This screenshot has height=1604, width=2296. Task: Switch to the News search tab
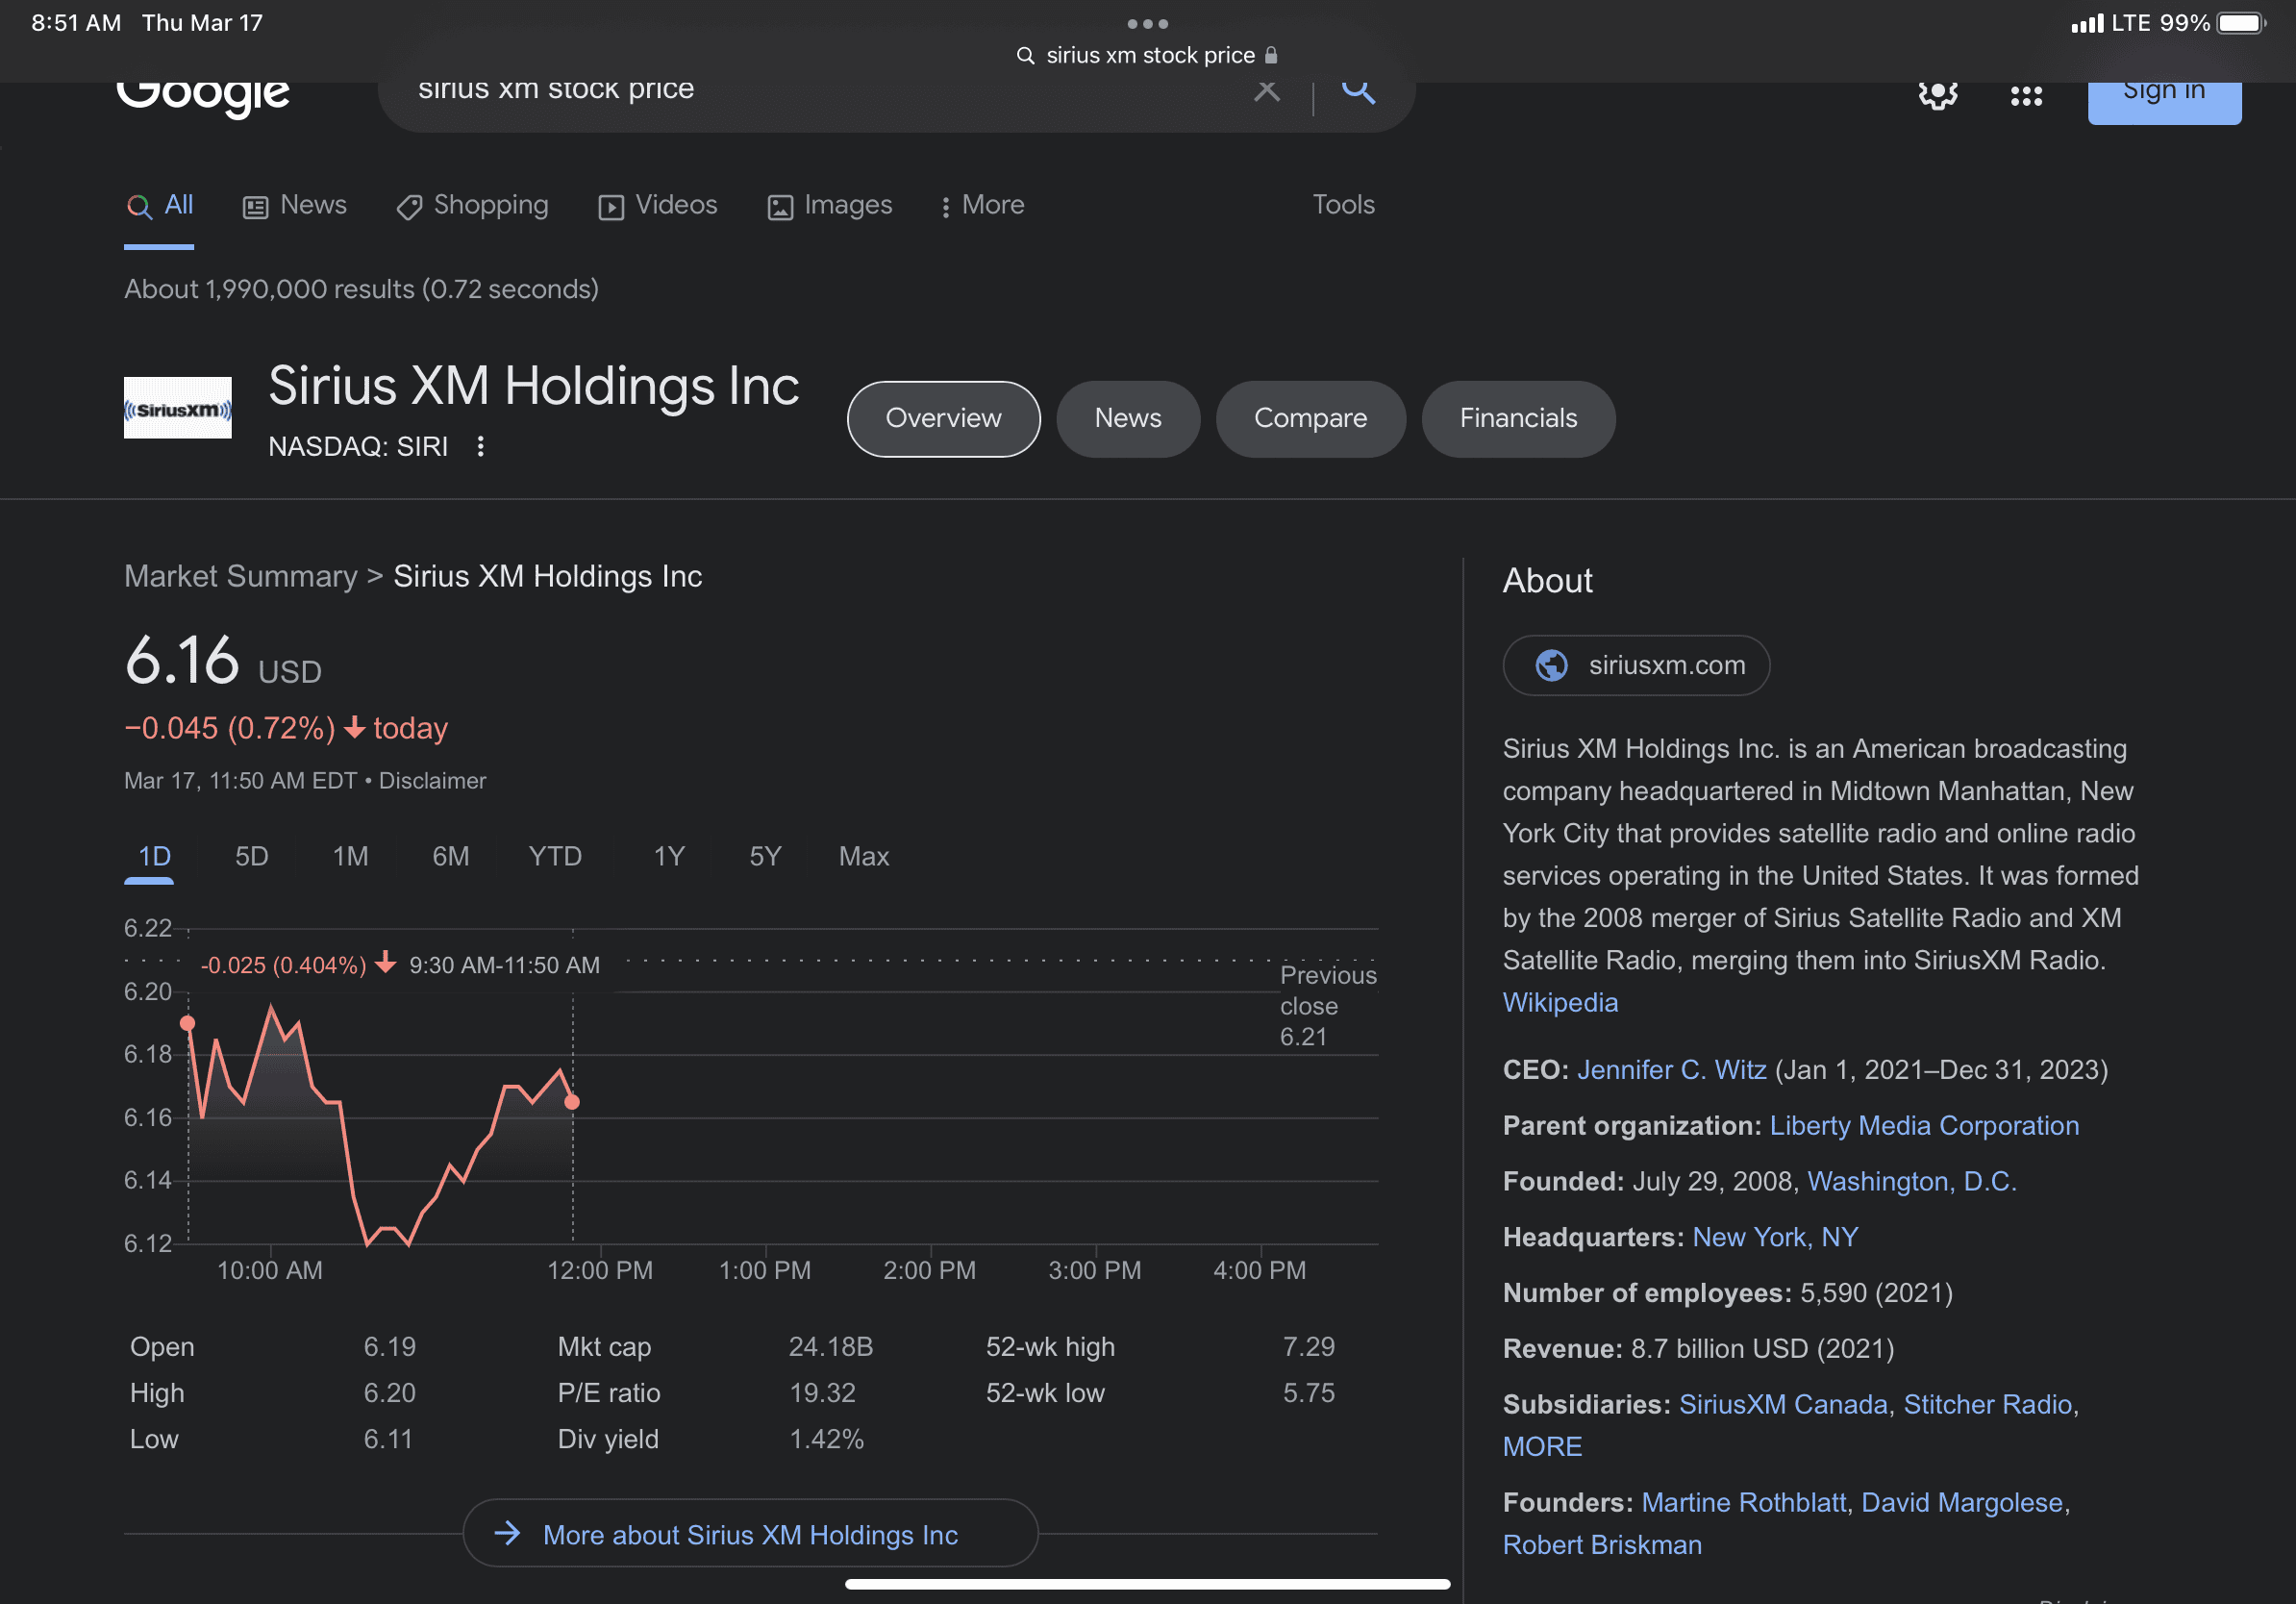[295, 205]
